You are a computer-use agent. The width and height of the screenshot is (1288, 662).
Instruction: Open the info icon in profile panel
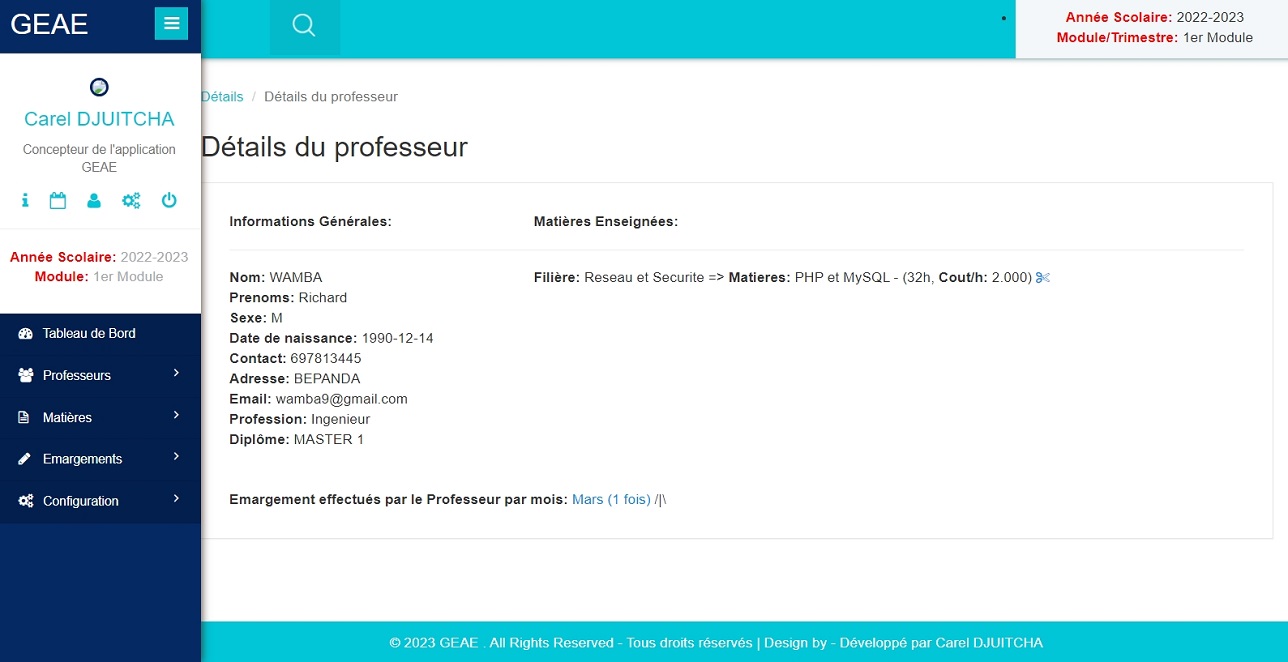click(25, 201)
